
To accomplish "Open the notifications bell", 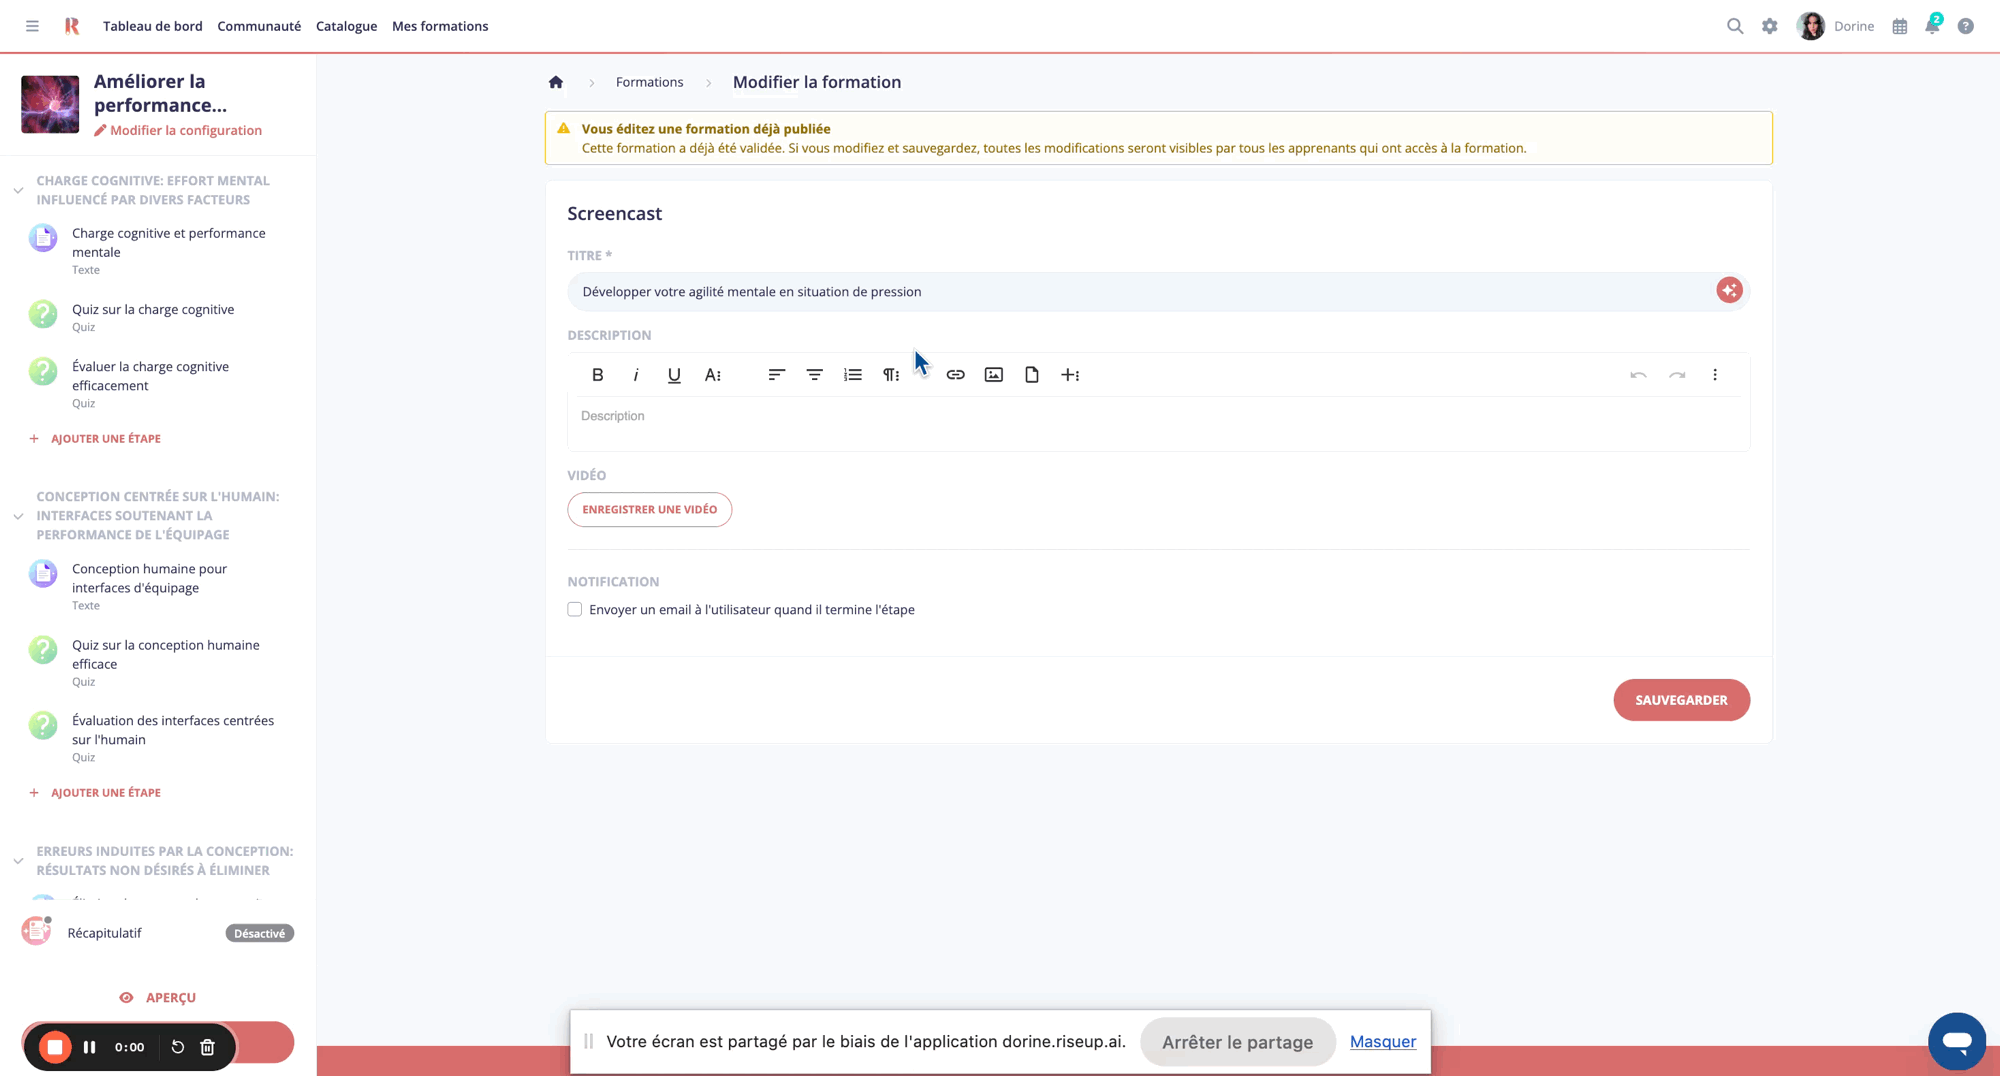I will click(1932, 27).
